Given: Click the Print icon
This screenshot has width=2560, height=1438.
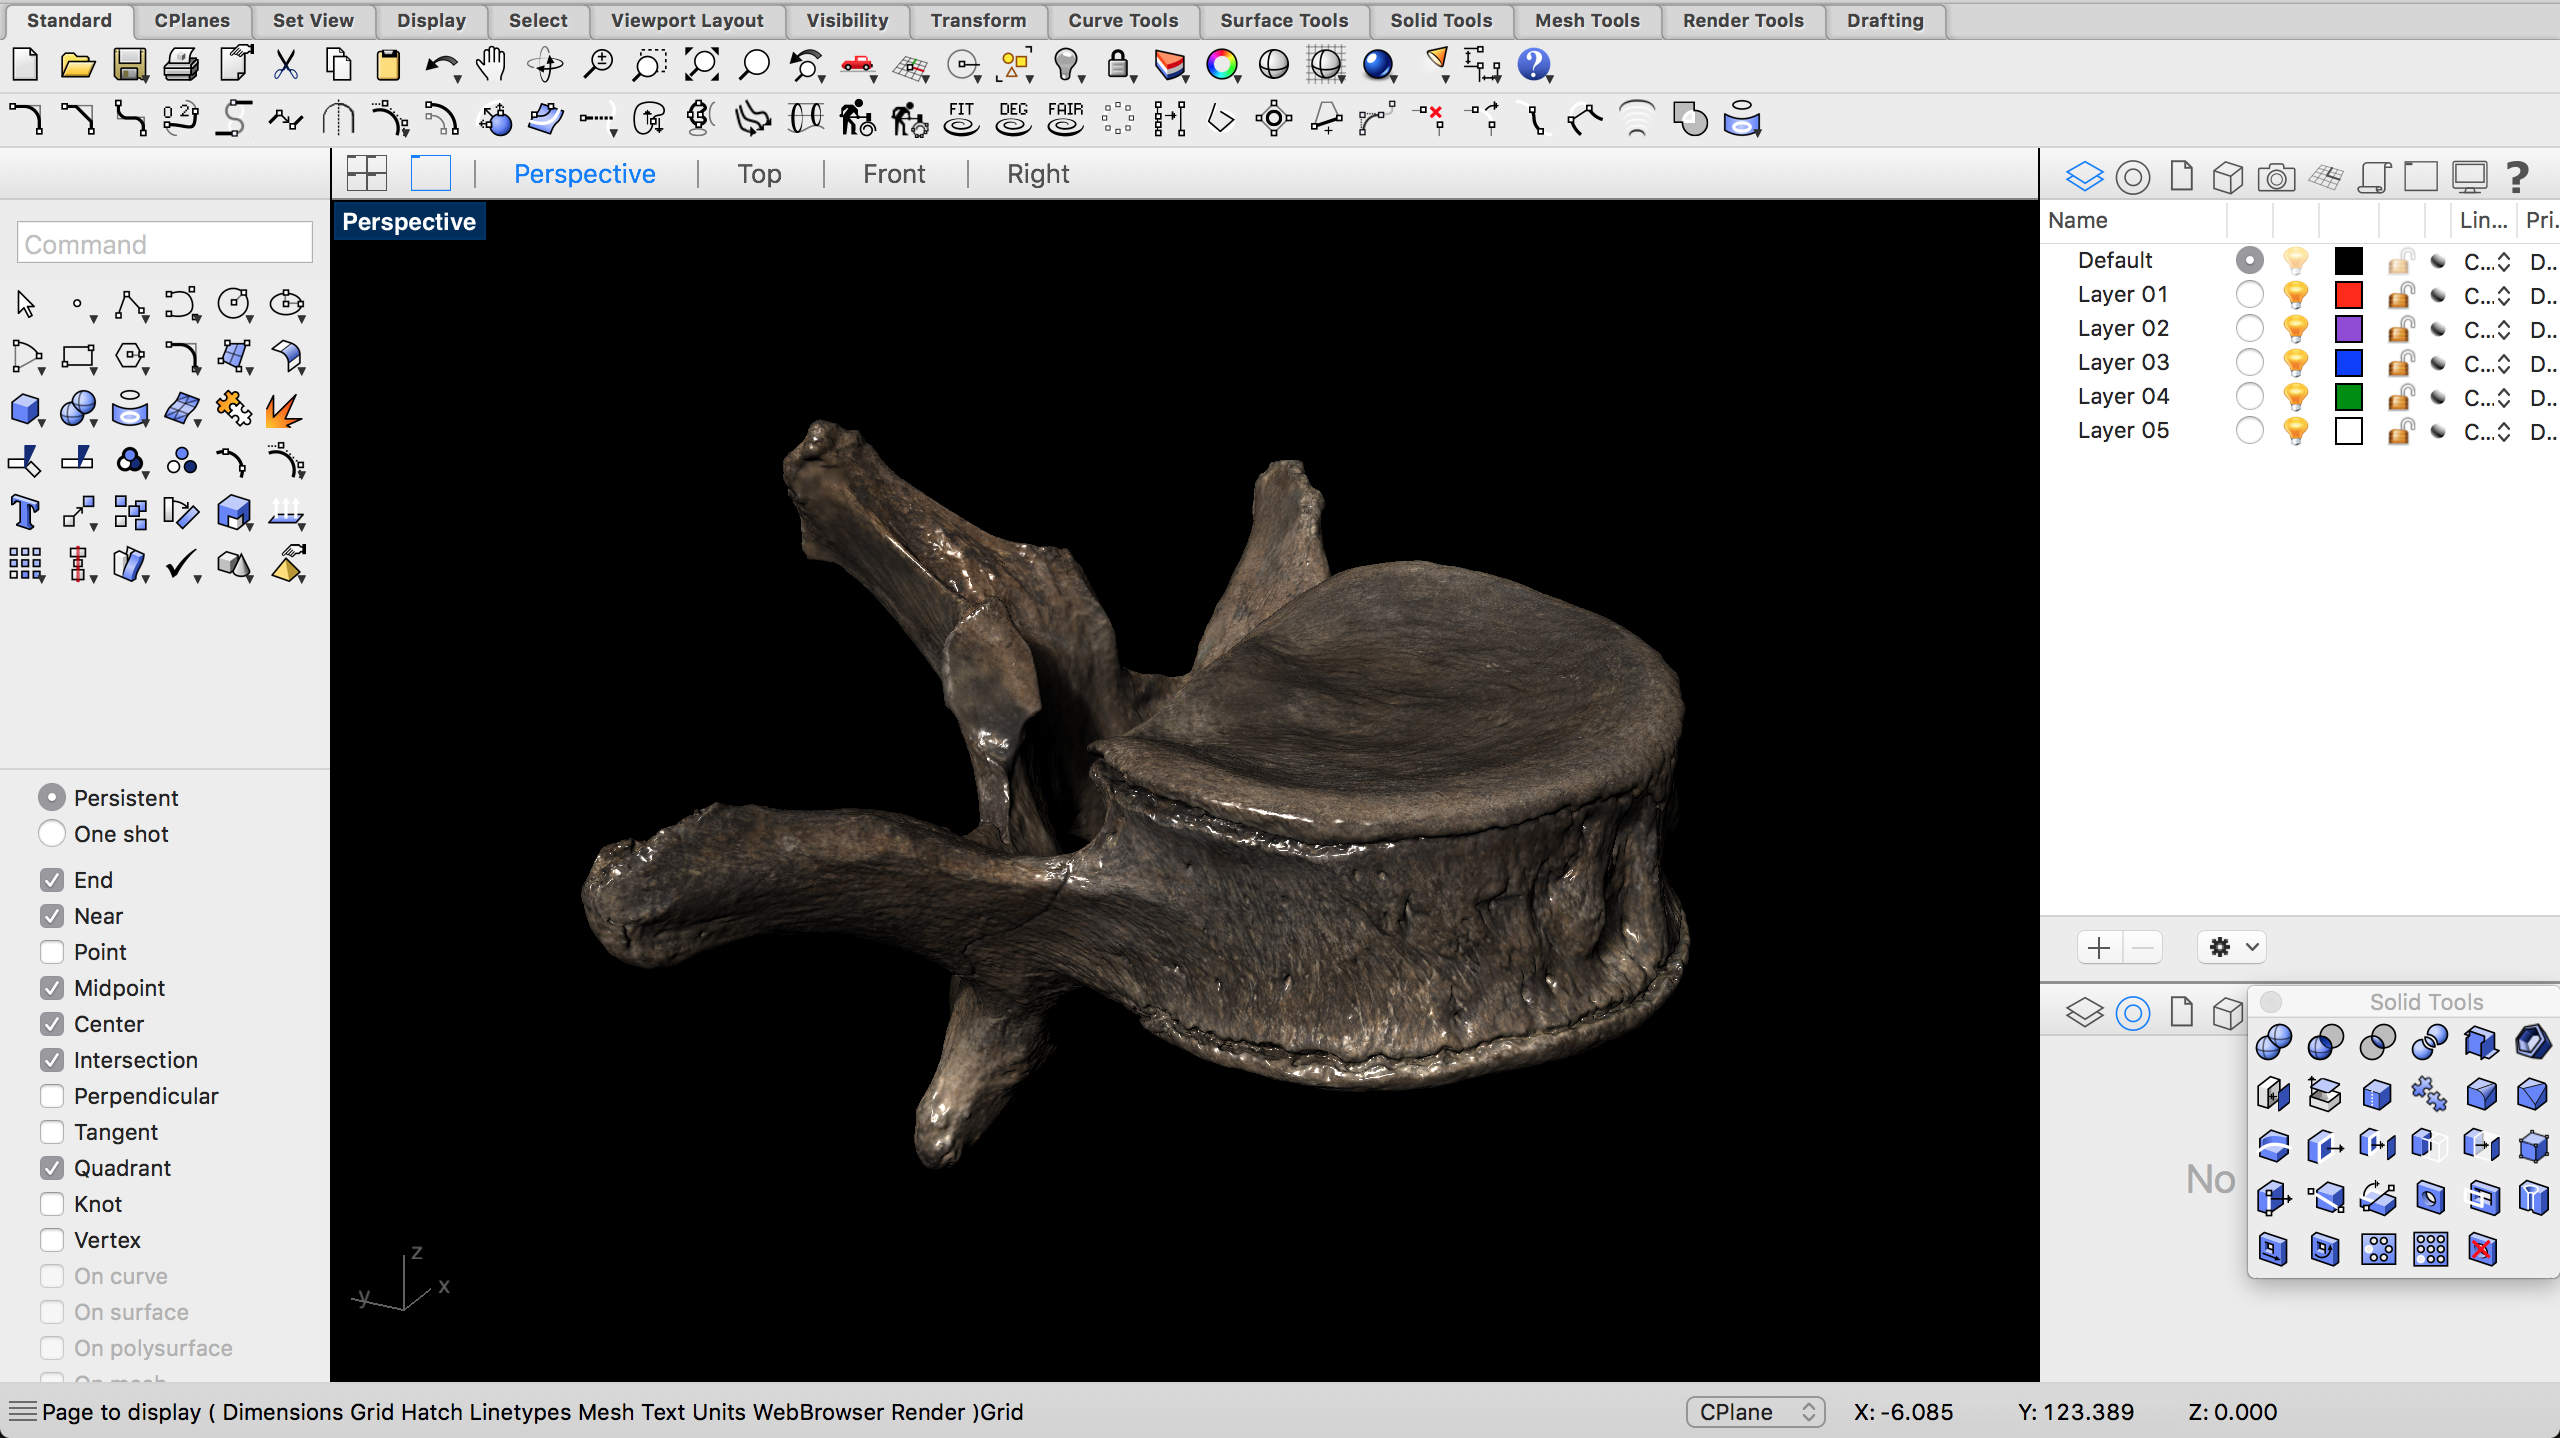Looking at the screenshot, I should [181, 66].
